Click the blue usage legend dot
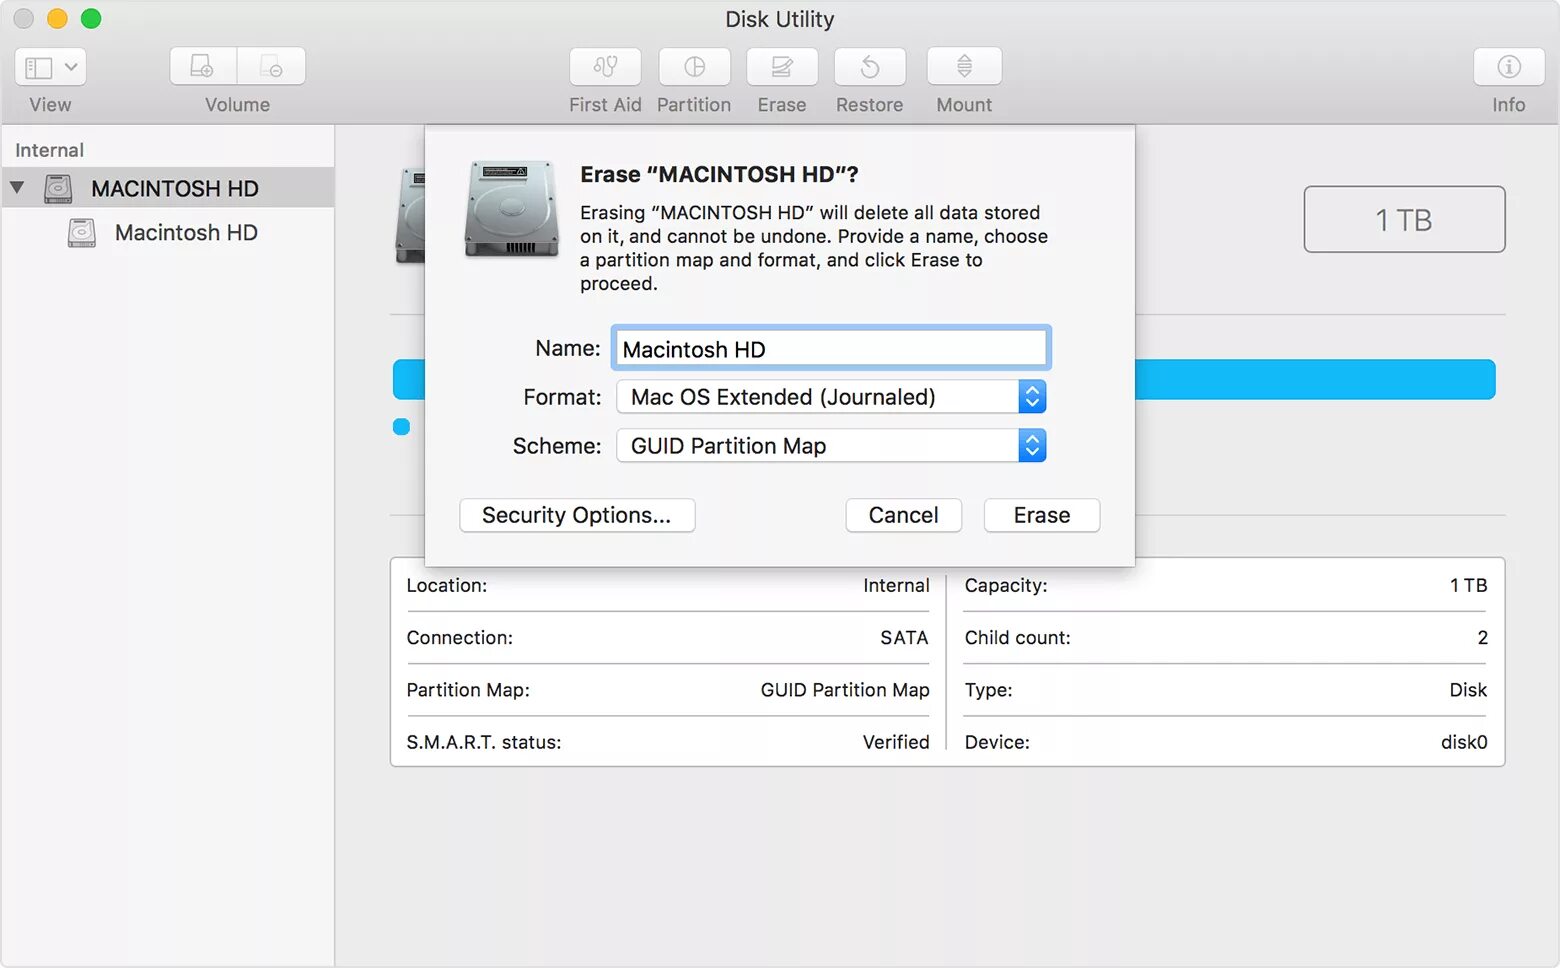The height and width of the screenshot is (968, 1560). point(402,427)
